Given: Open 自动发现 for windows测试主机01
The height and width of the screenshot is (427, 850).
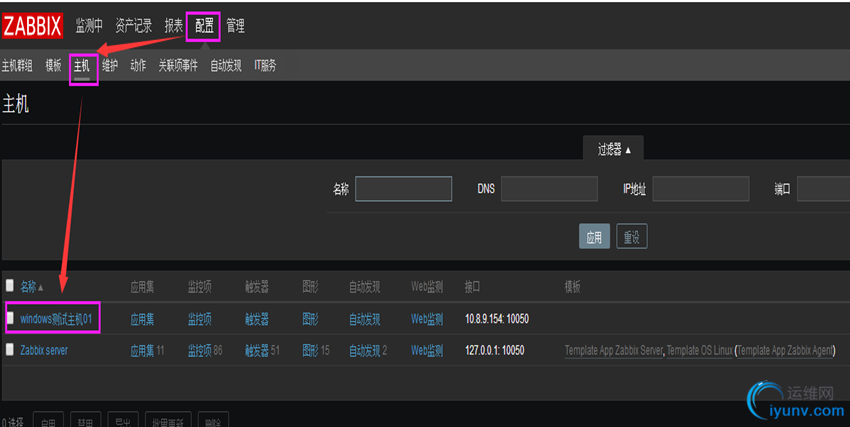Looking at the screenshot, I should coord(365,319).
